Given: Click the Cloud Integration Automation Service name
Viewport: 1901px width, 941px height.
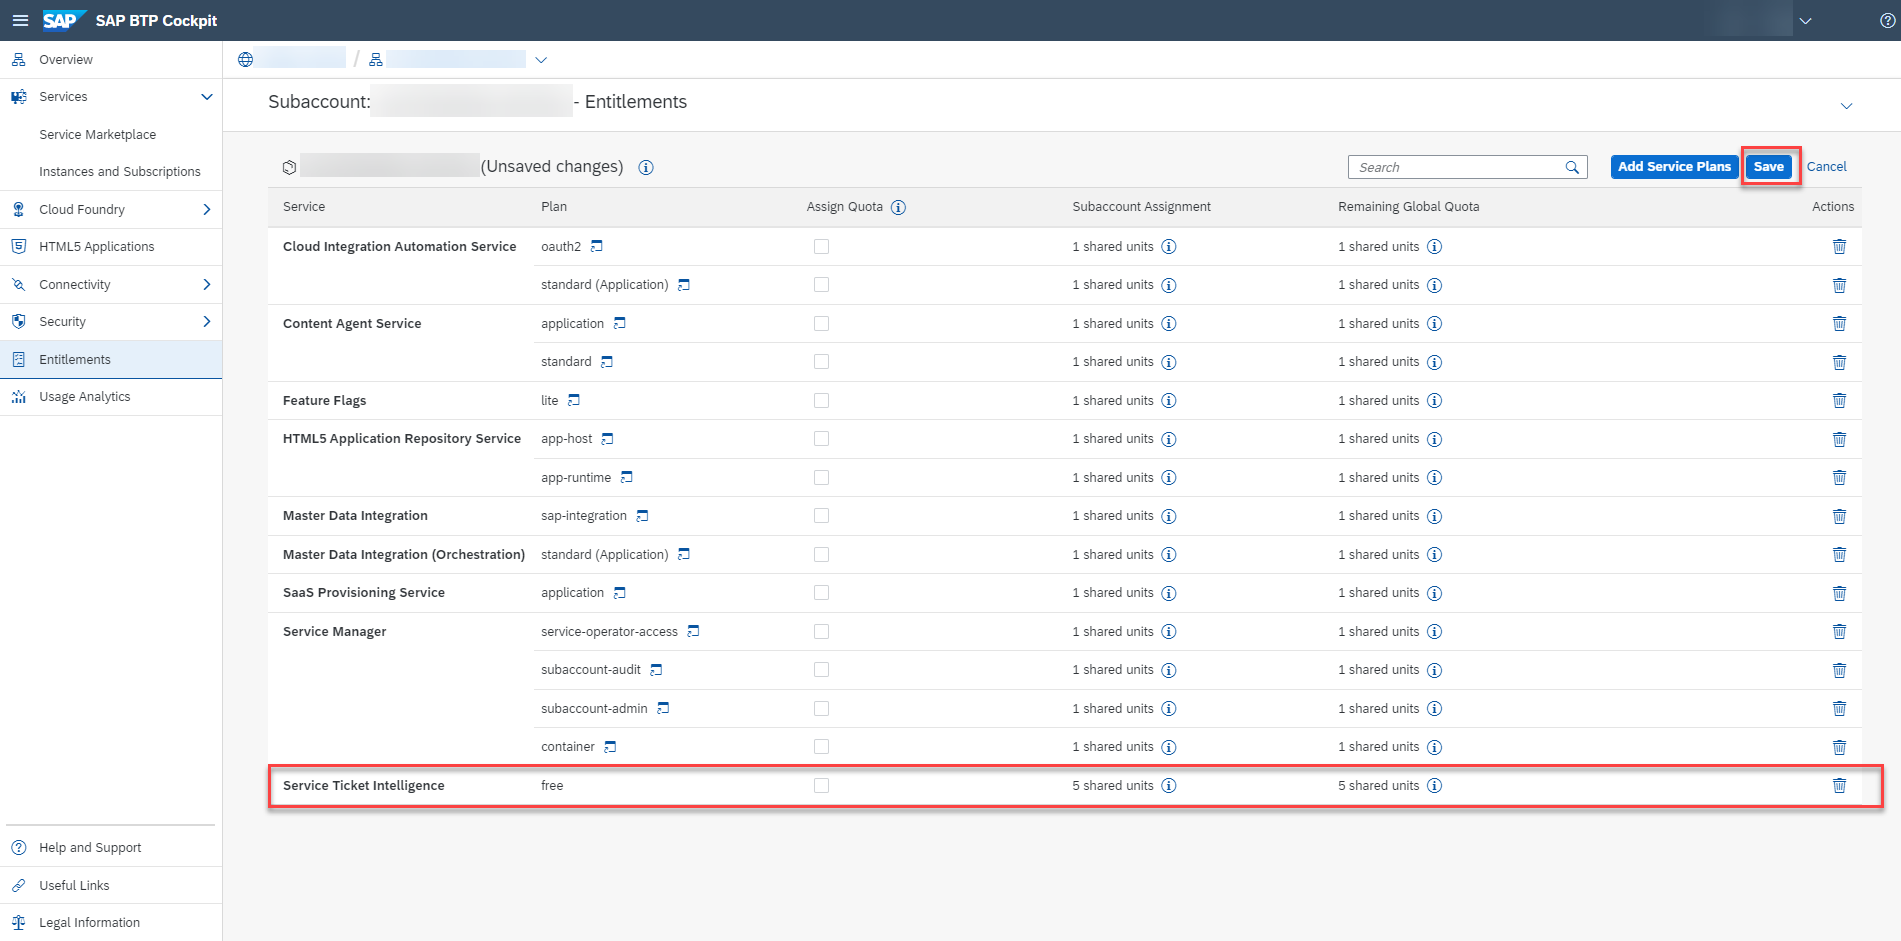Looking at the screenshot, I should tap(400, 247).
